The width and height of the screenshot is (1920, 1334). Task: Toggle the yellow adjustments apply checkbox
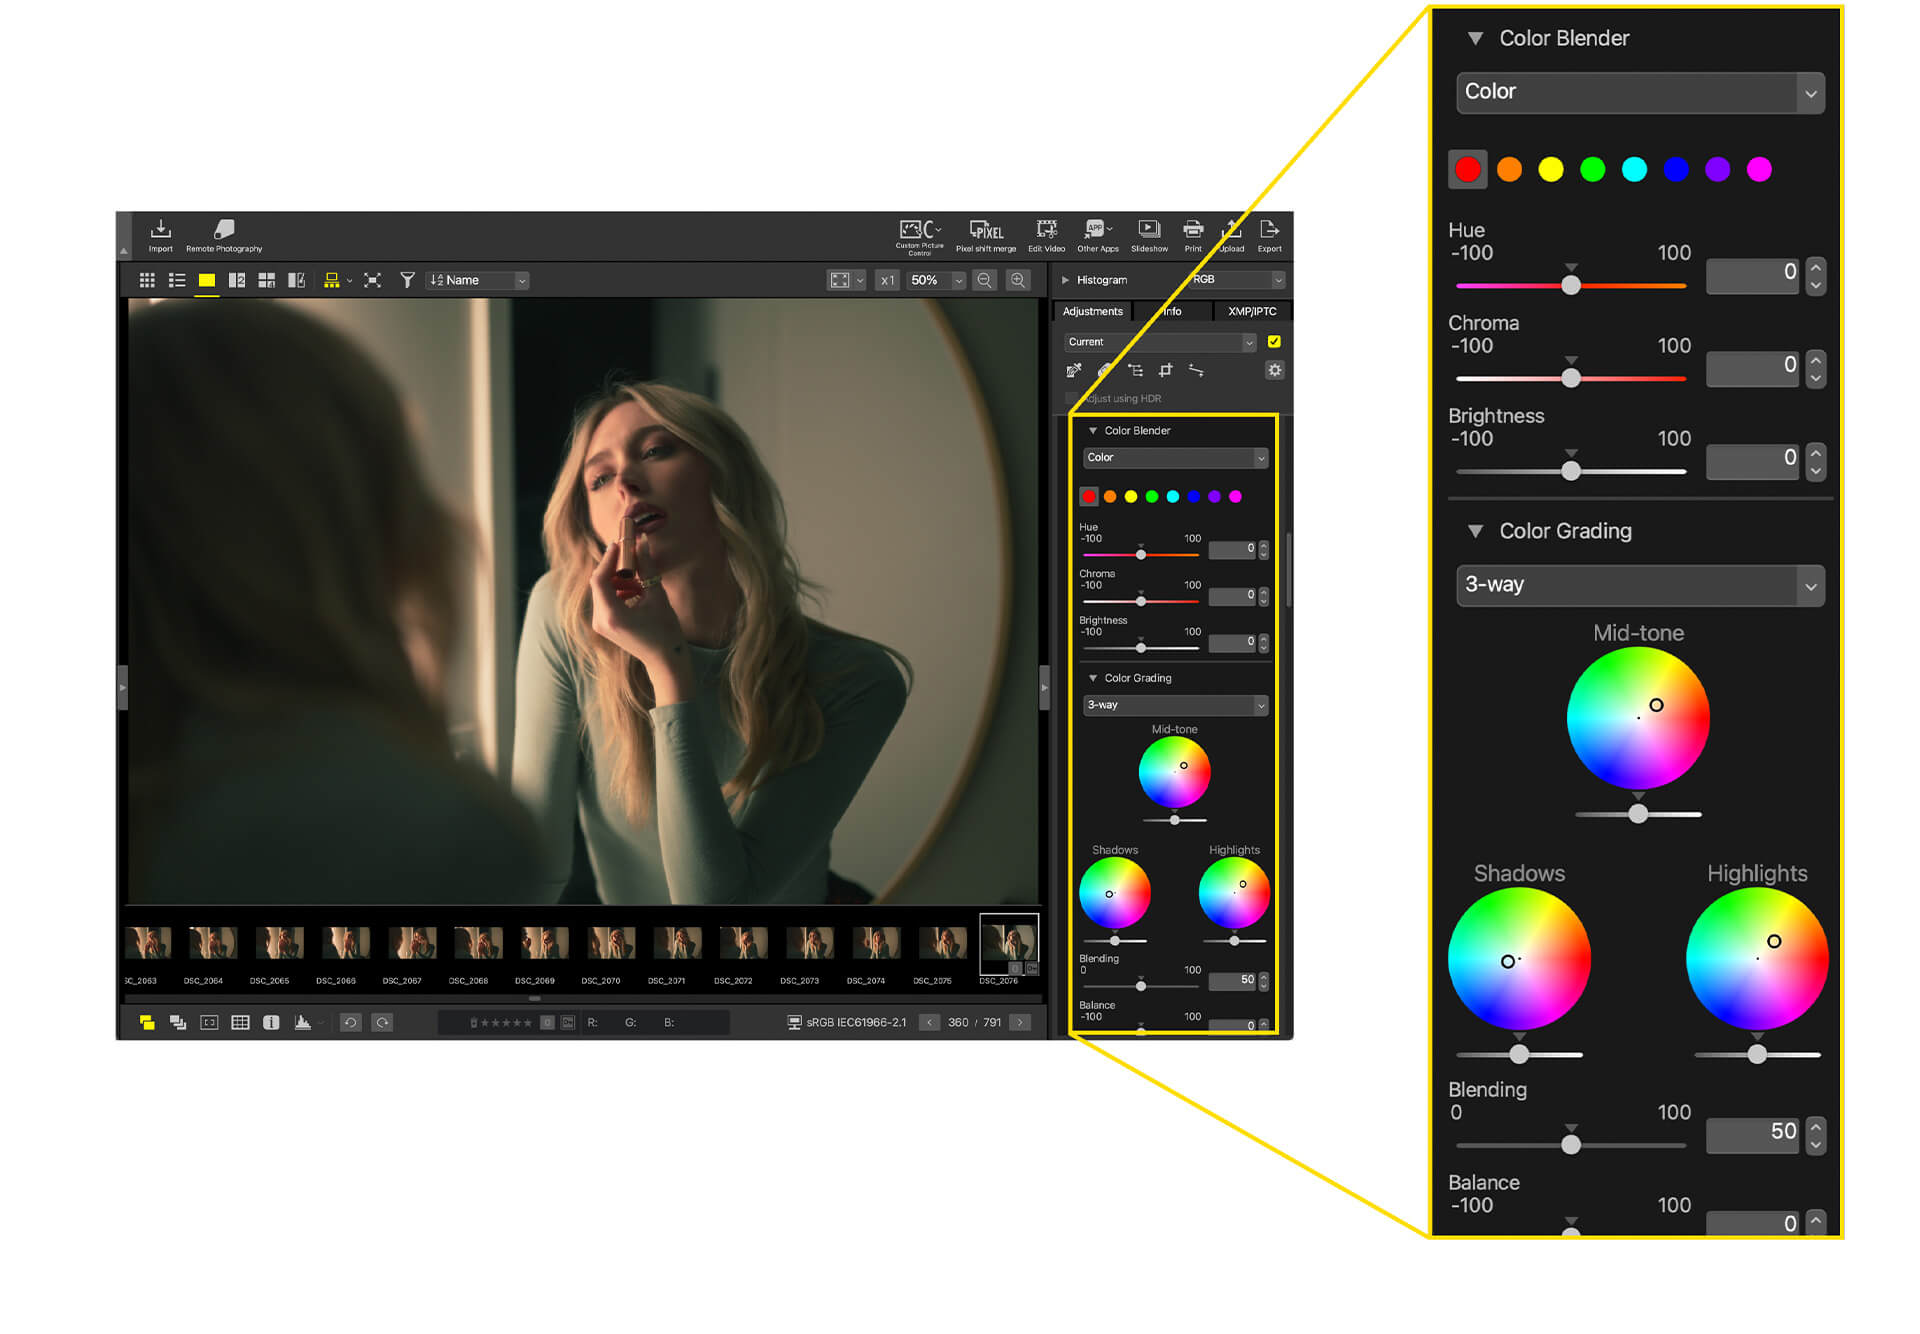pyautogui.click(x=1274, y=341)
